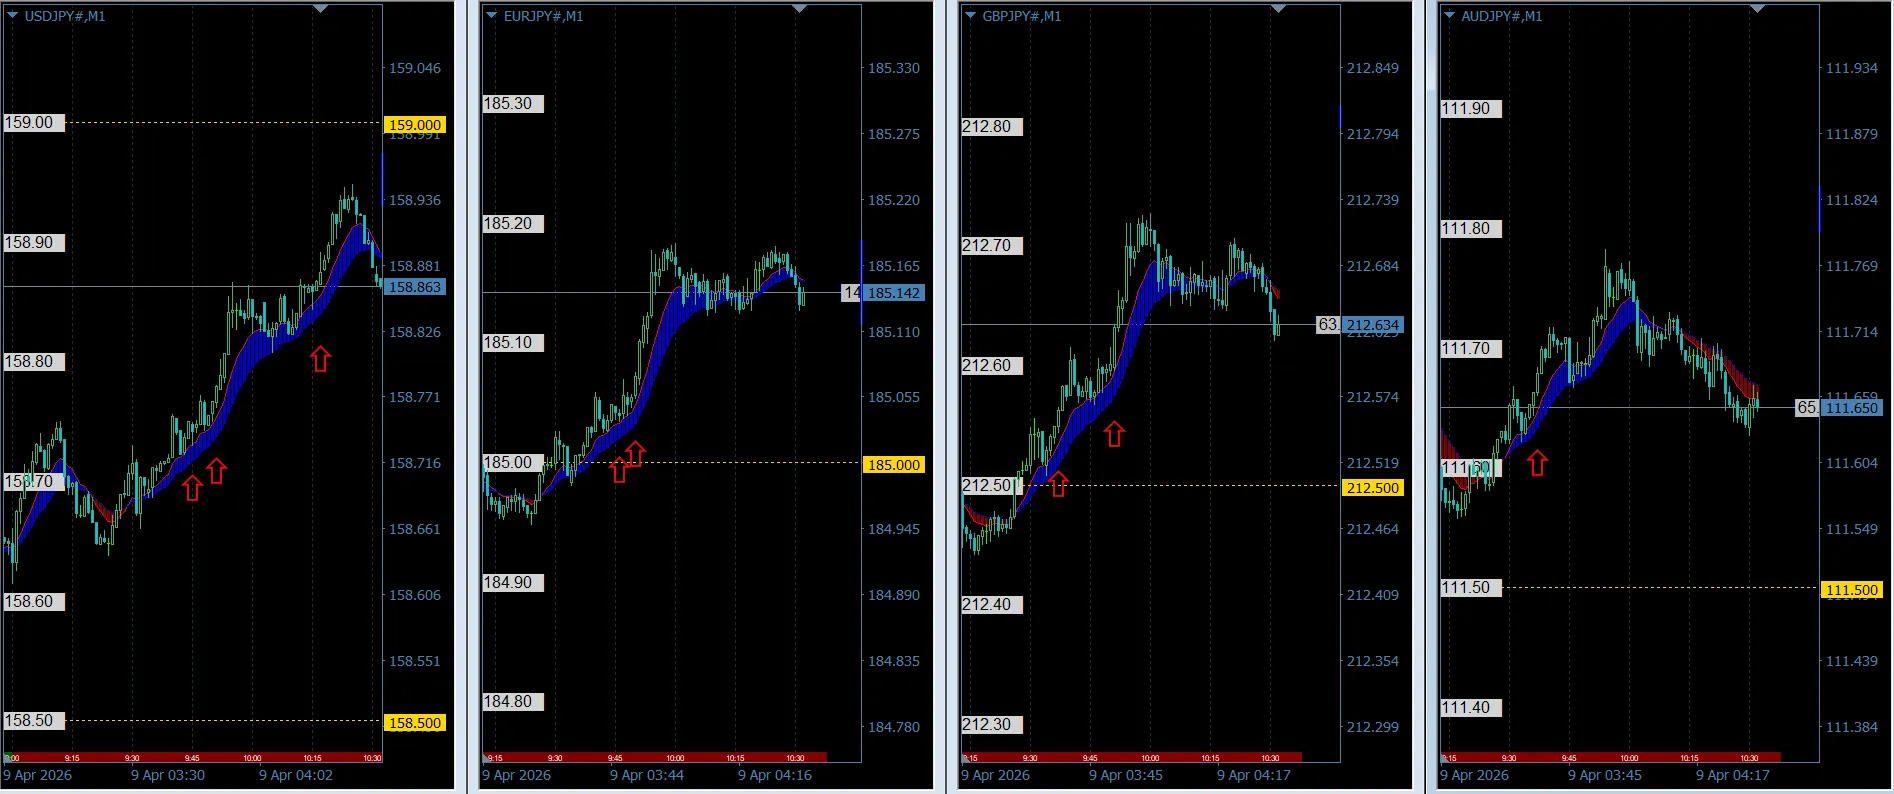Image resolution: width=1894 pixels, height=794 pixels.
Task: Click the 212.80 level label in GBPJPY chart
Action: [x=992, y=127]
